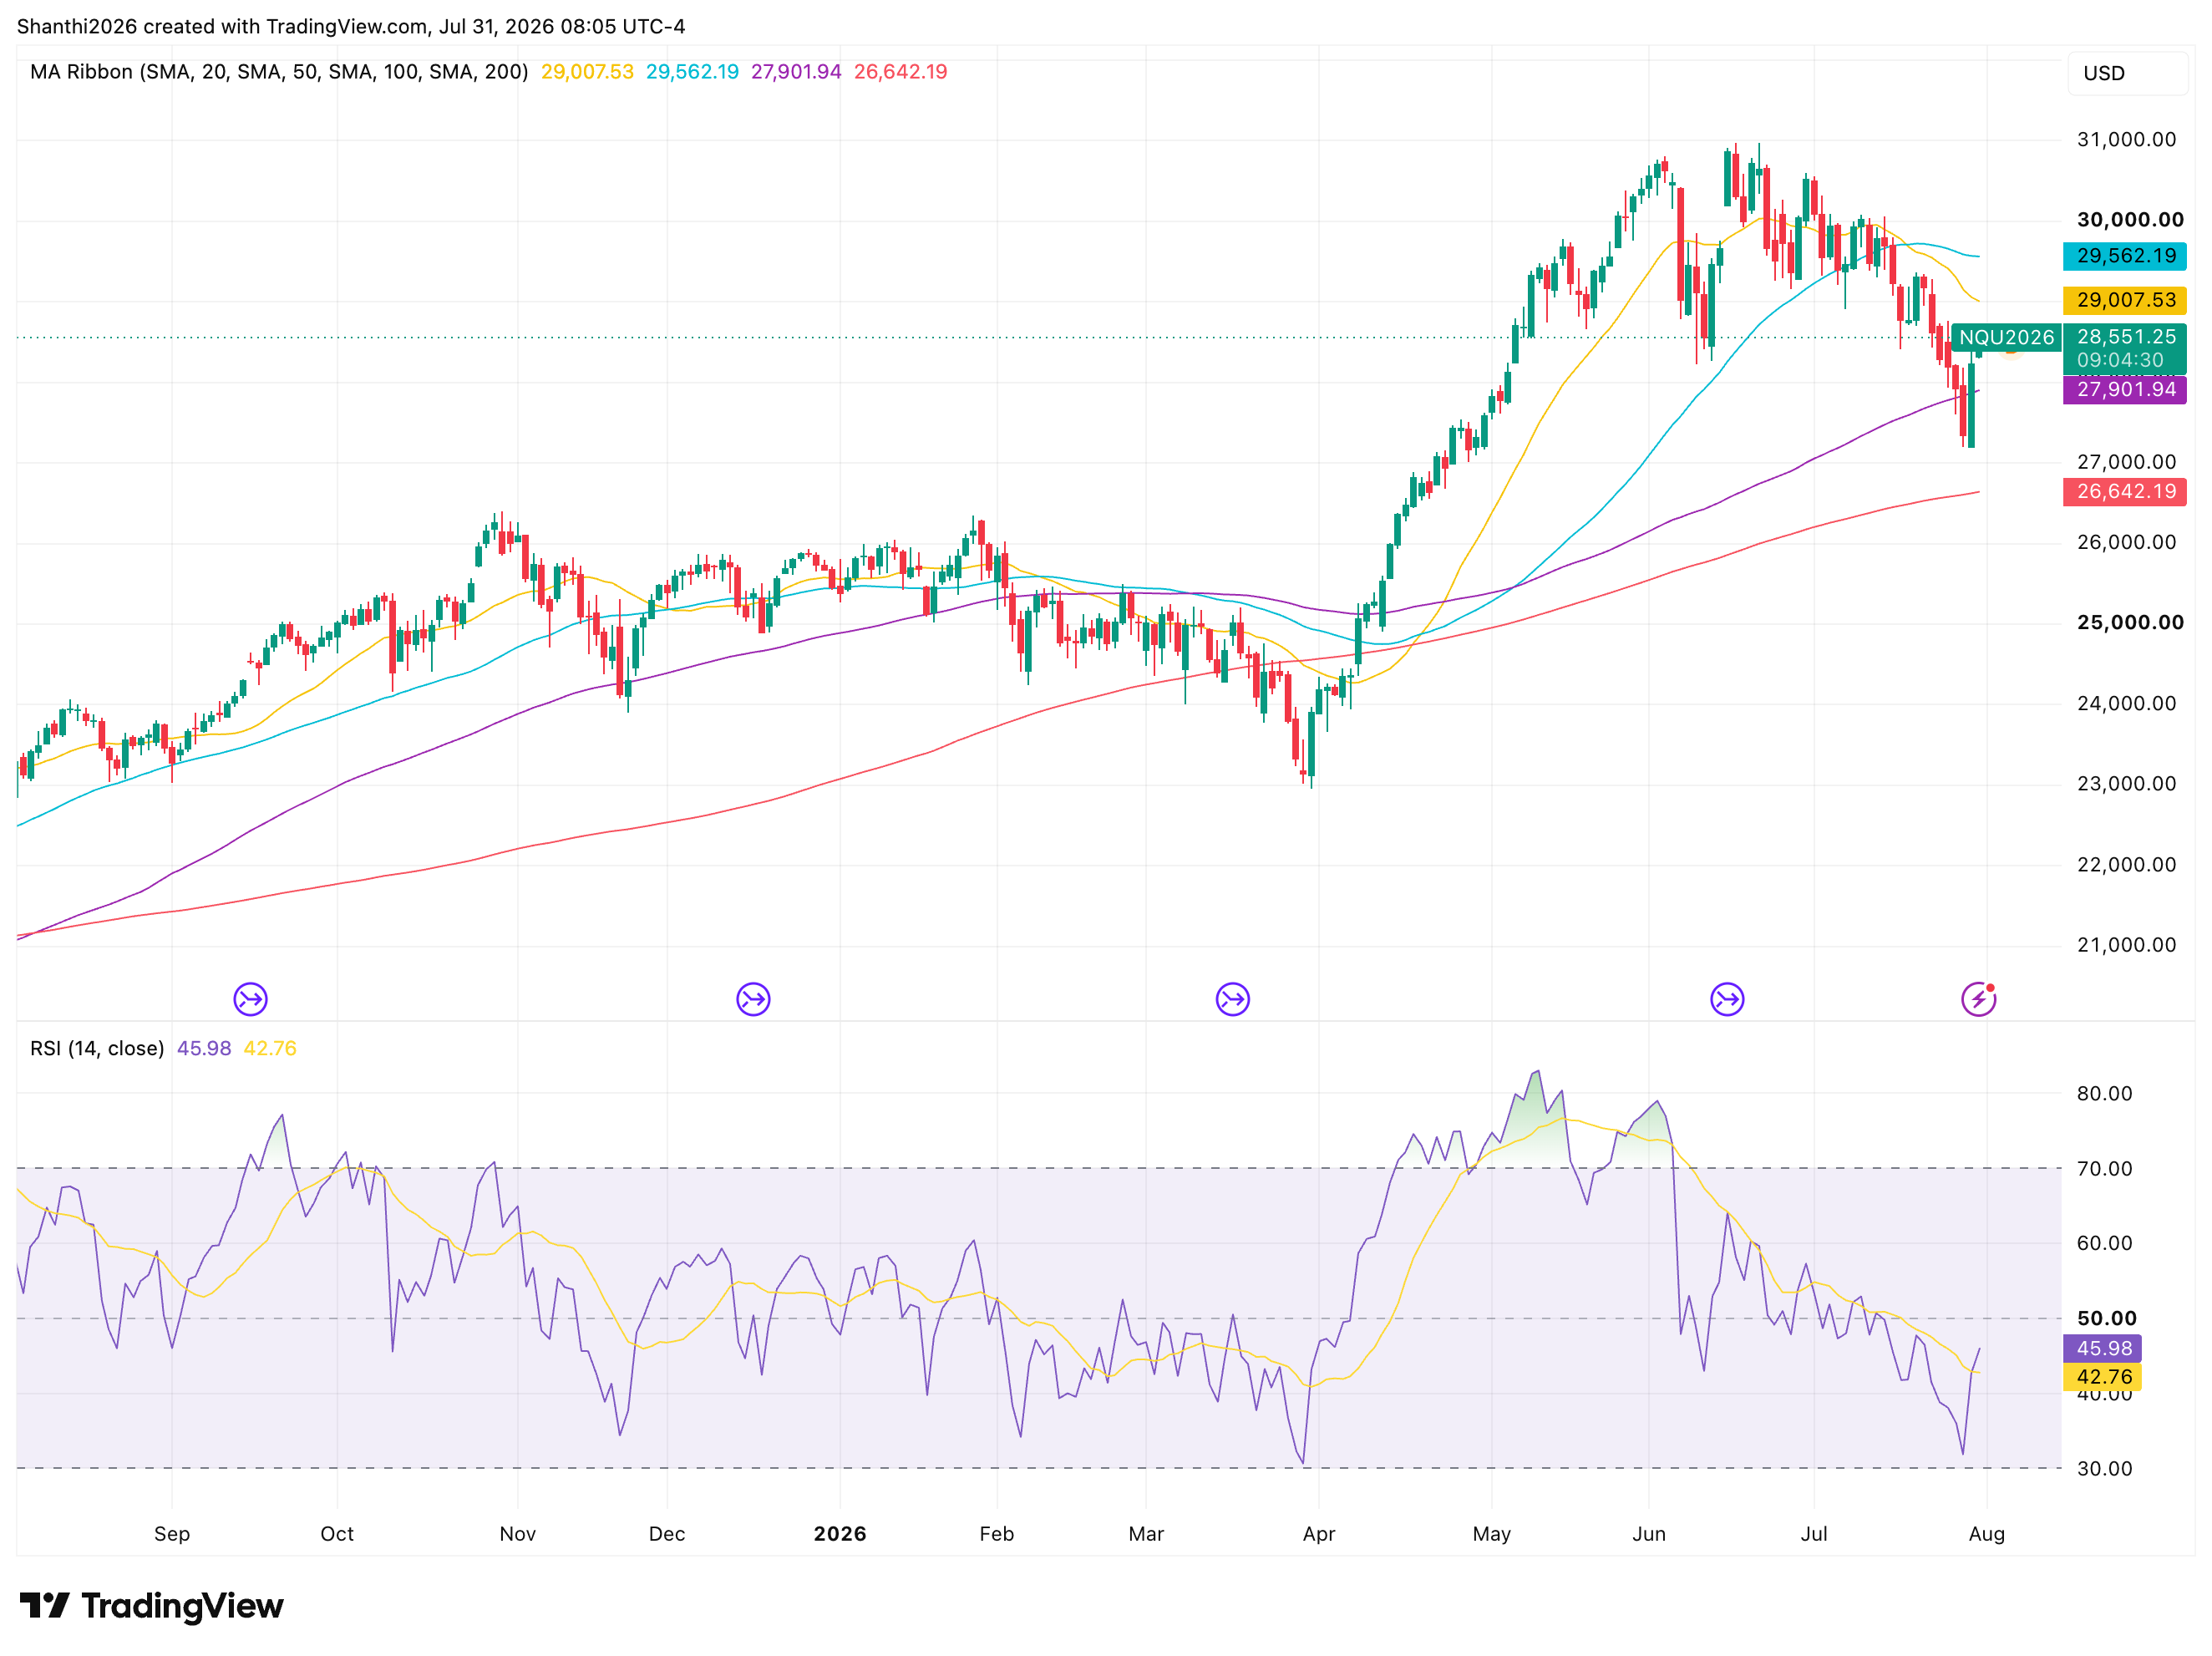Click the contract rollover marker after Dec
2212x1656 pixels.
pyautogui.click(x=753, y=999)
